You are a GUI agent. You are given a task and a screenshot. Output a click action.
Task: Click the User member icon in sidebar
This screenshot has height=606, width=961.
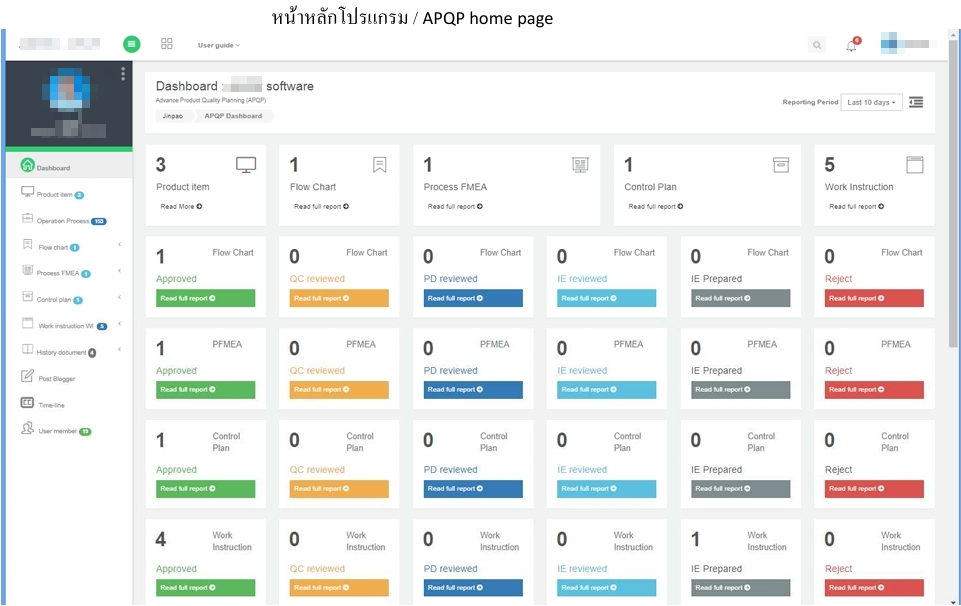point(28,429)
